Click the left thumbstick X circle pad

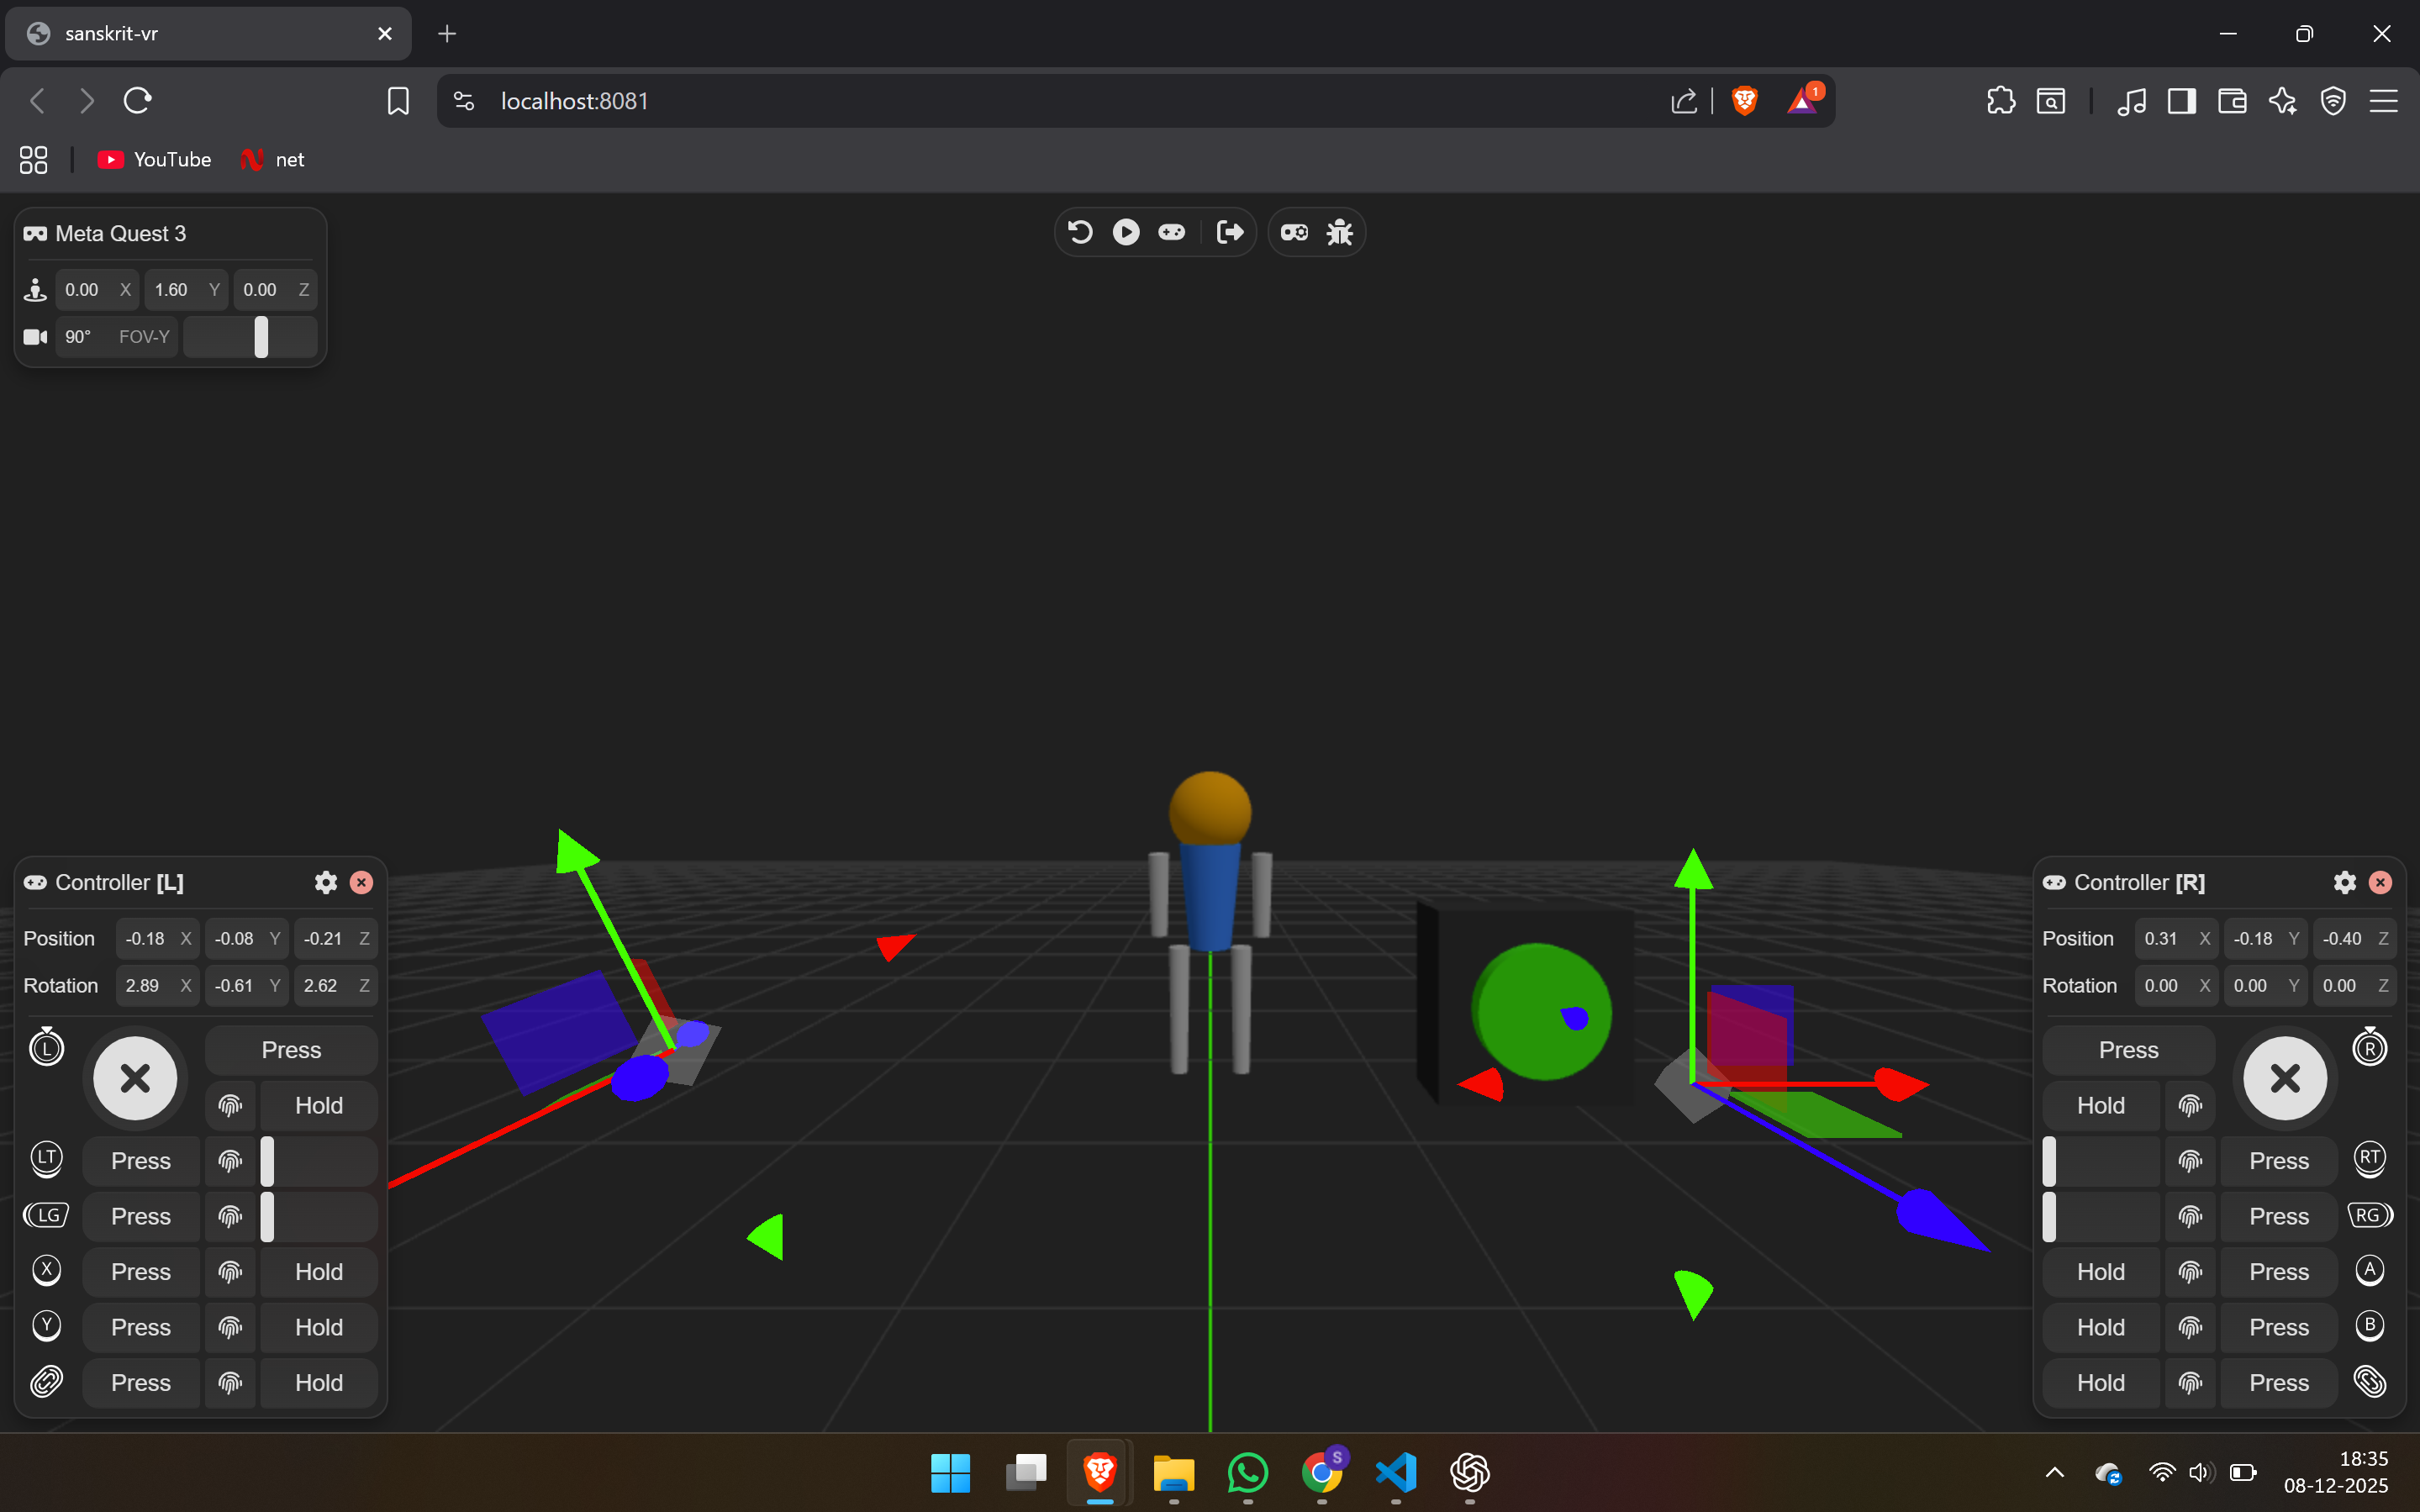tap(135, 1078)
